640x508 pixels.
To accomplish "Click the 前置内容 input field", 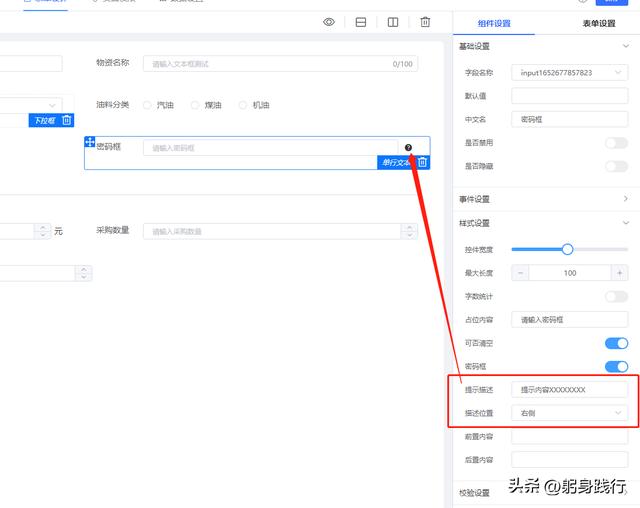I will [x=569, y=436].
